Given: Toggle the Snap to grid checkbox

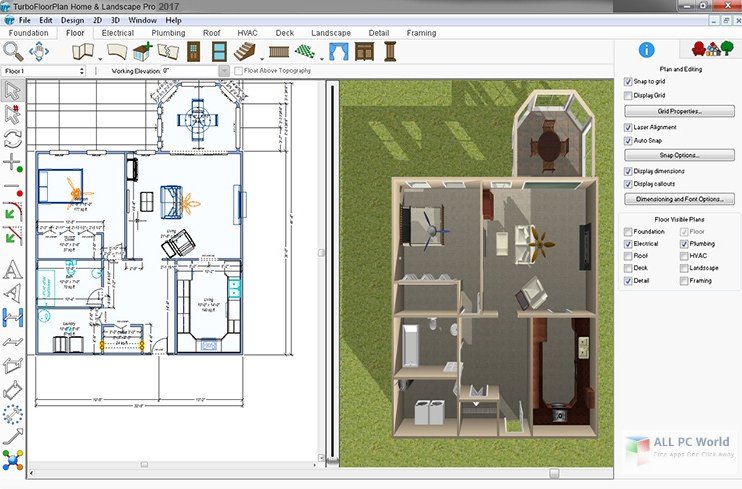Looking at the screenshot, I should pos(628,82).
